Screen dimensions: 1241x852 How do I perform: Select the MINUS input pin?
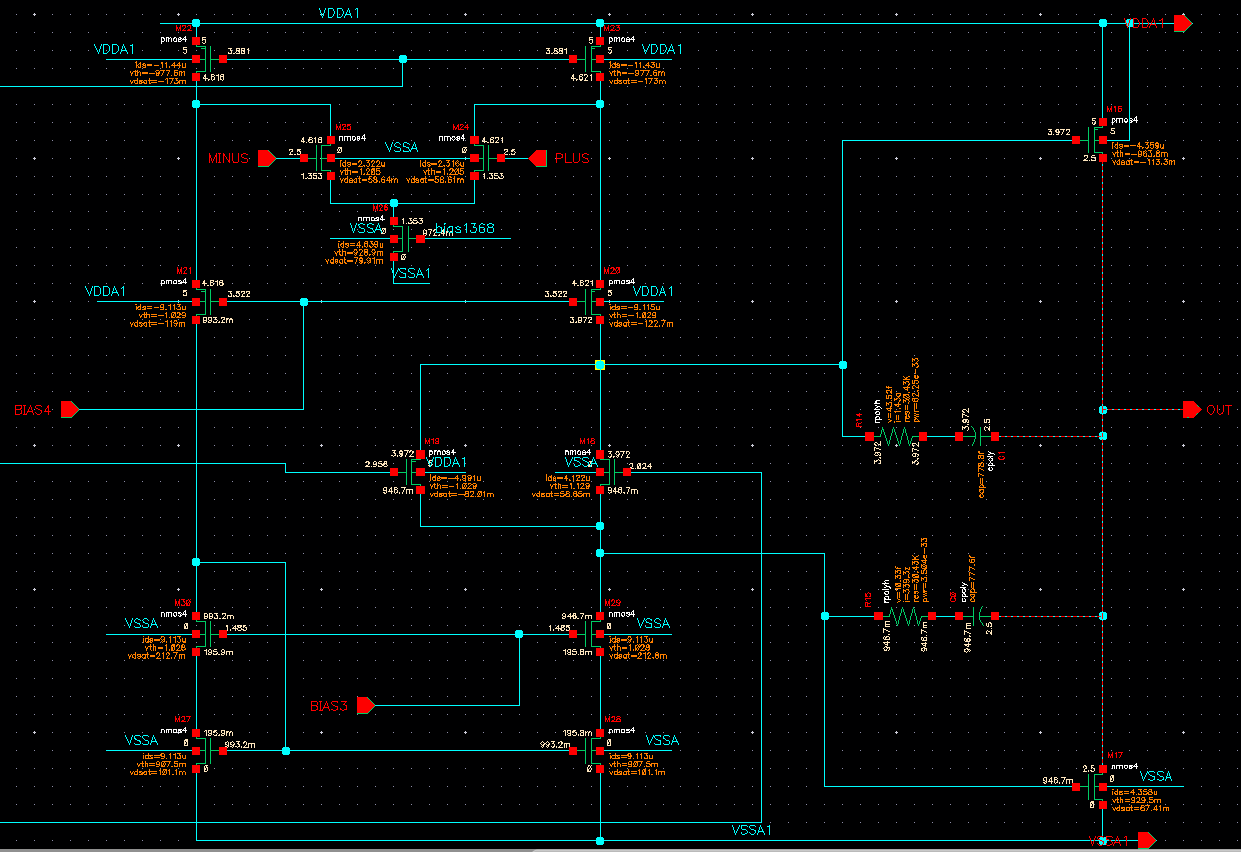click(x=266, y=158)
